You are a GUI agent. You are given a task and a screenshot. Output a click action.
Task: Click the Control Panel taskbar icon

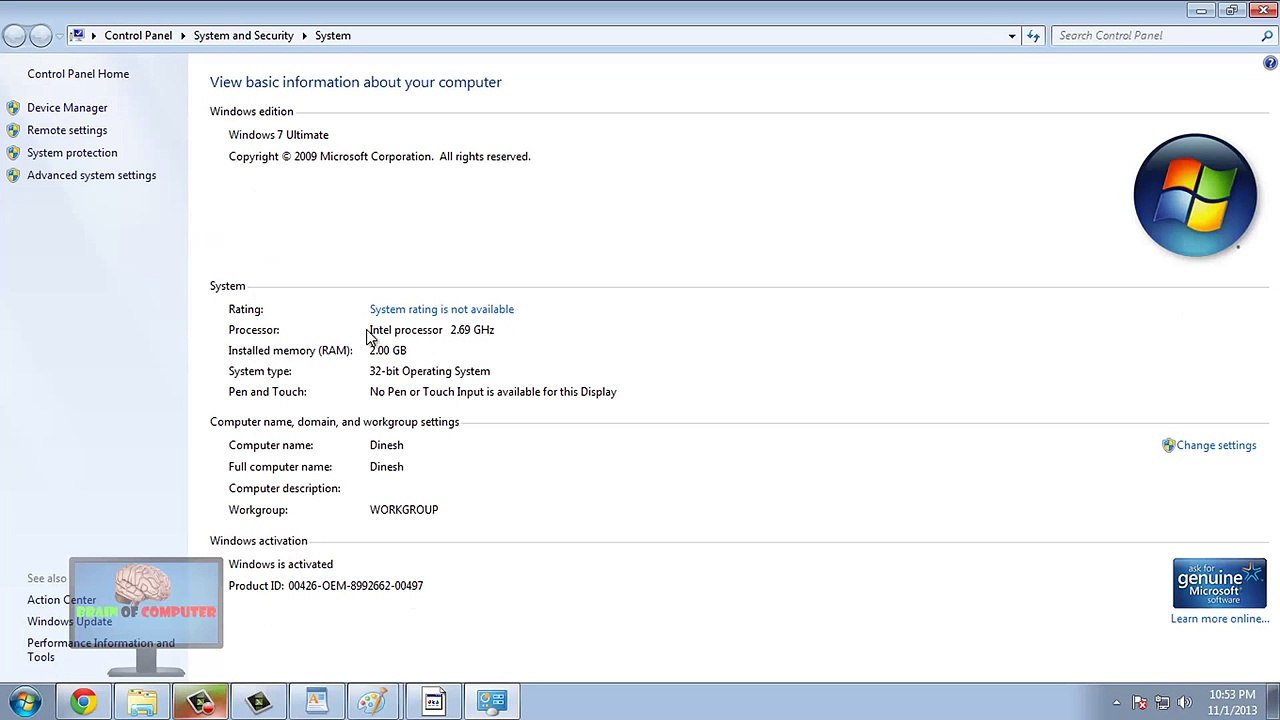[492, 702]
